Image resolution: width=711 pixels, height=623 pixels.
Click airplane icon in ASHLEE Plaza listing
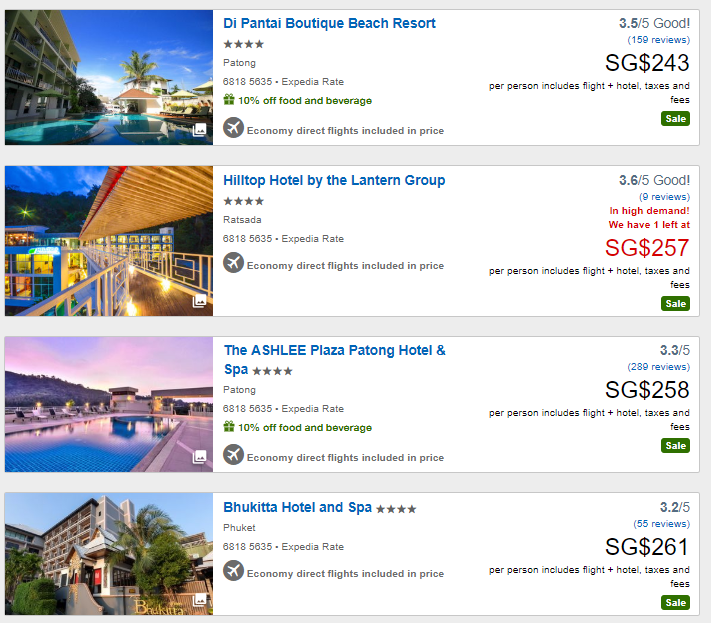pyautogui.click(x=233, y=456)
